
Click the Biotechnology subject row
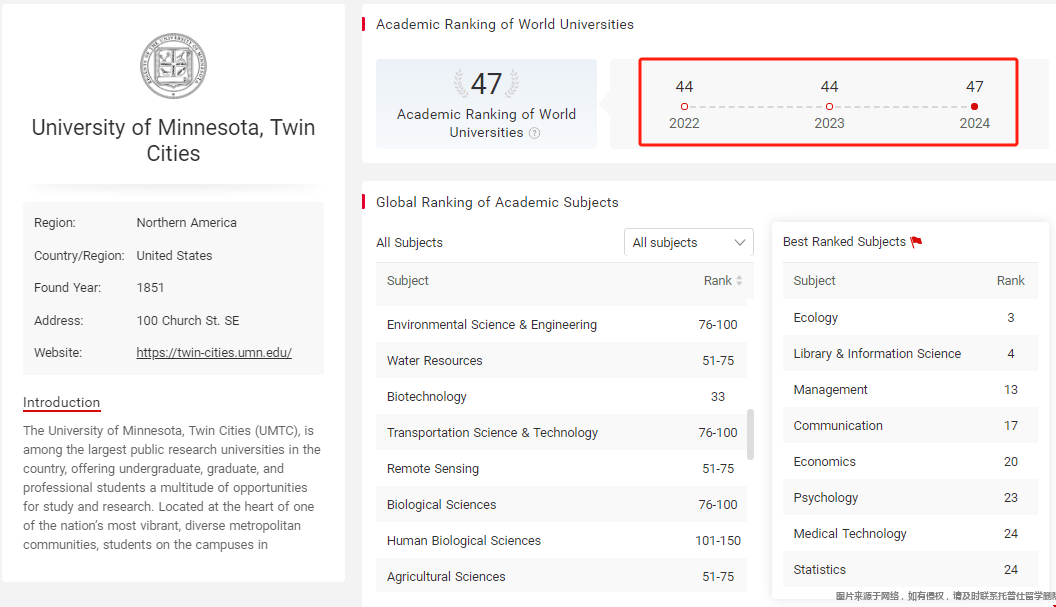click(561, 397)
